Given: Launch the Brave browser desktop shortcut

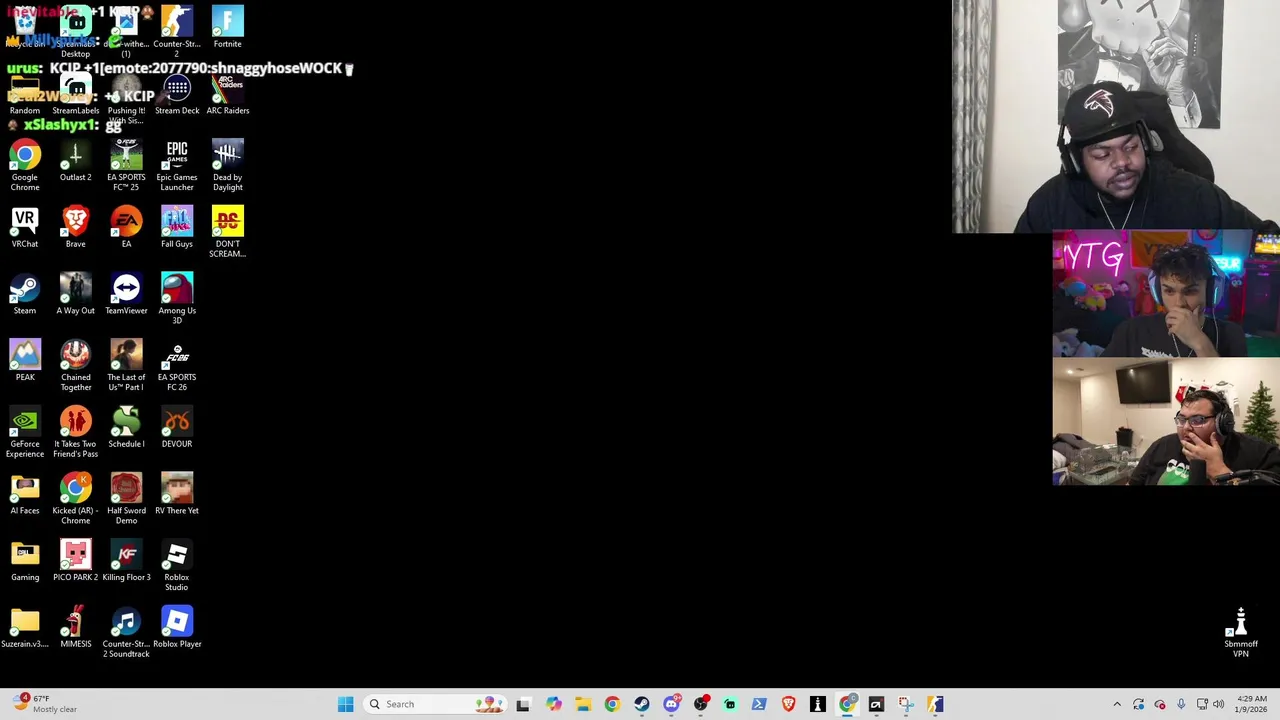Looking at the screenshot, I should pyautogui.click(x=75, y=228).
